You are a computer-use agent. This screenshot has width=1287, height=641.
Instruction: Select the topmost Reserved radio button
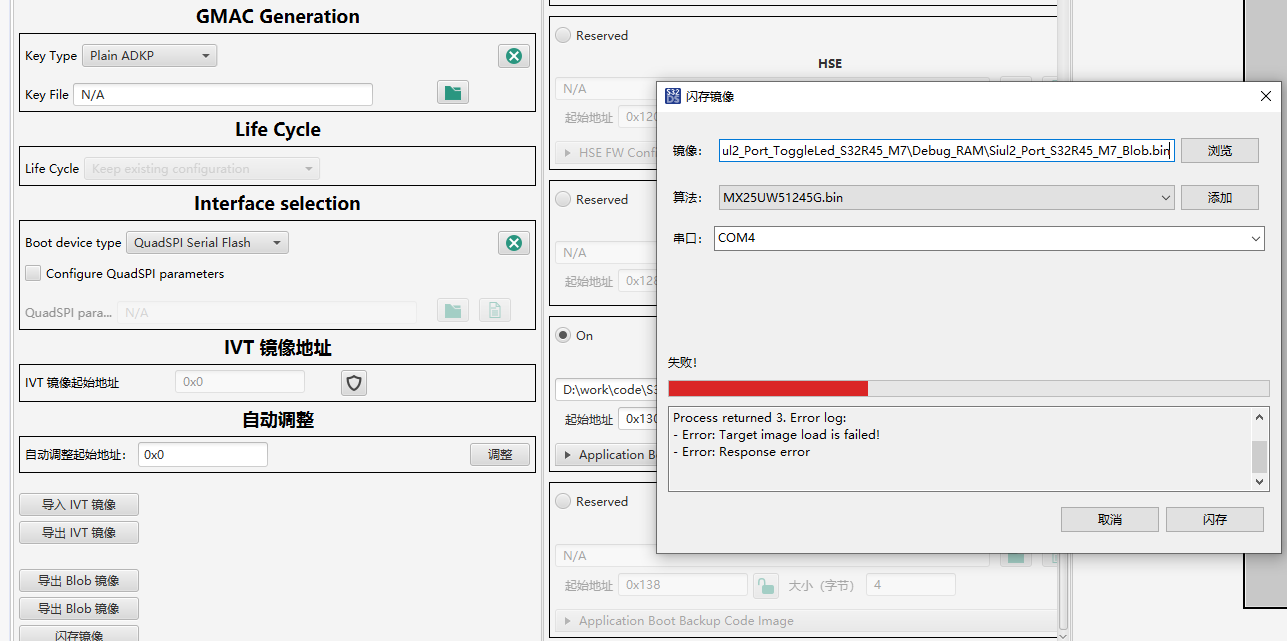click(x=561, y=35)
